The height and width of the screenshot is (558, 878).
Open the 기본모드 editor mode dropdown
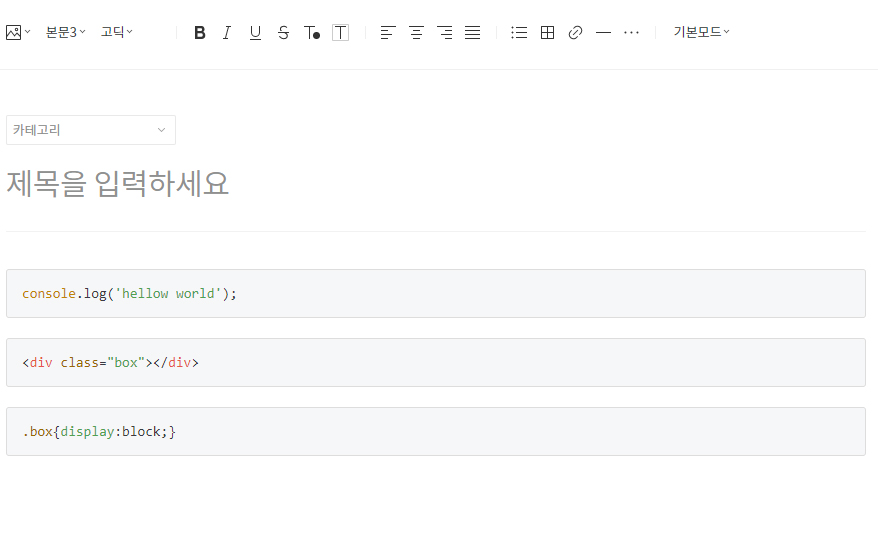[701, 32]
